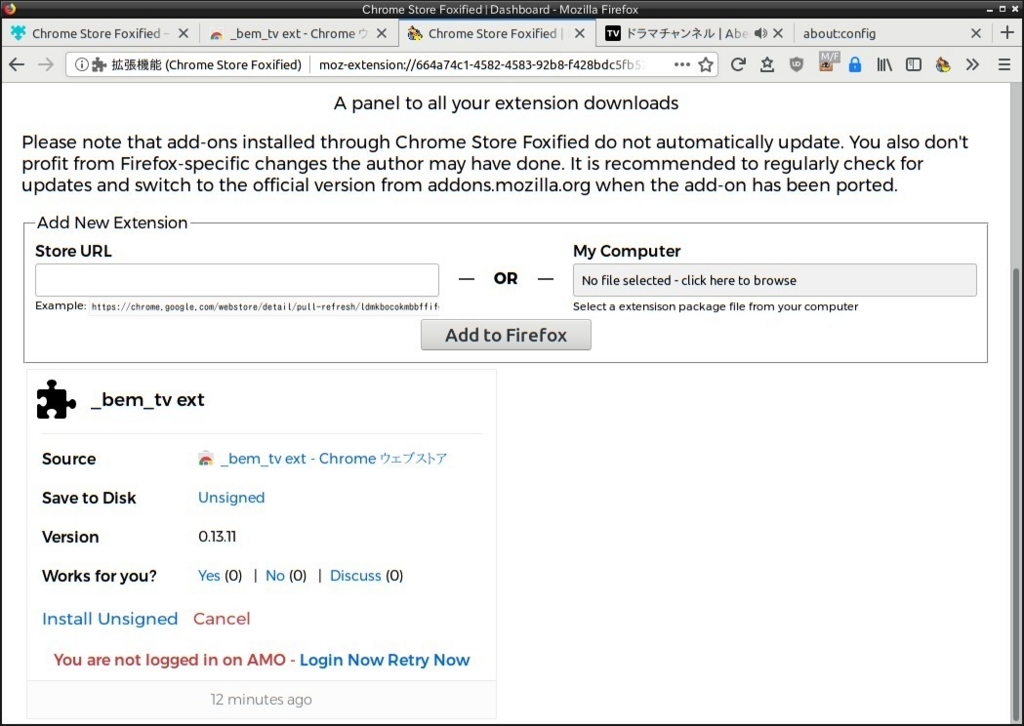Viewport: 1024px width, 726px height.
Task: Vote No for works for you
Action: (x=275, y=576)
